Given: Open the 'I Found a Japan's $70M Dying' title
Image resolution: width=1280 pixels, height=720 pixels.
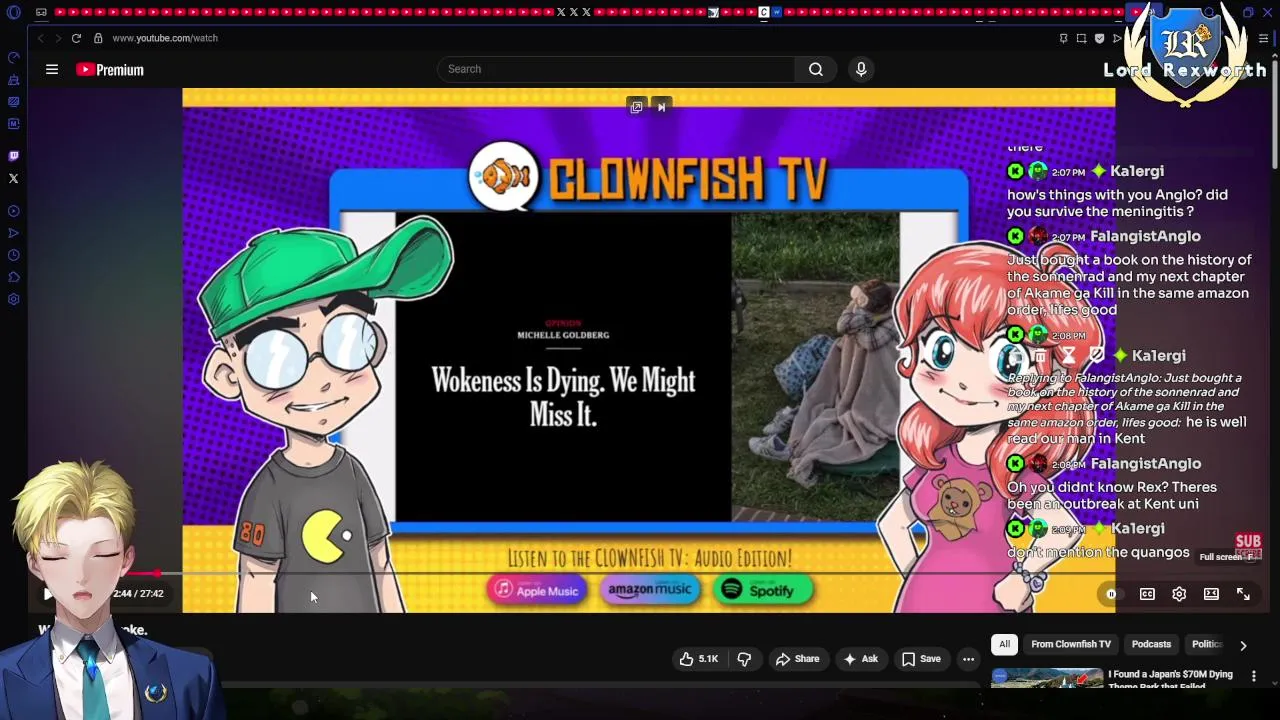Looking at the screenshot, I should 1170,680.
